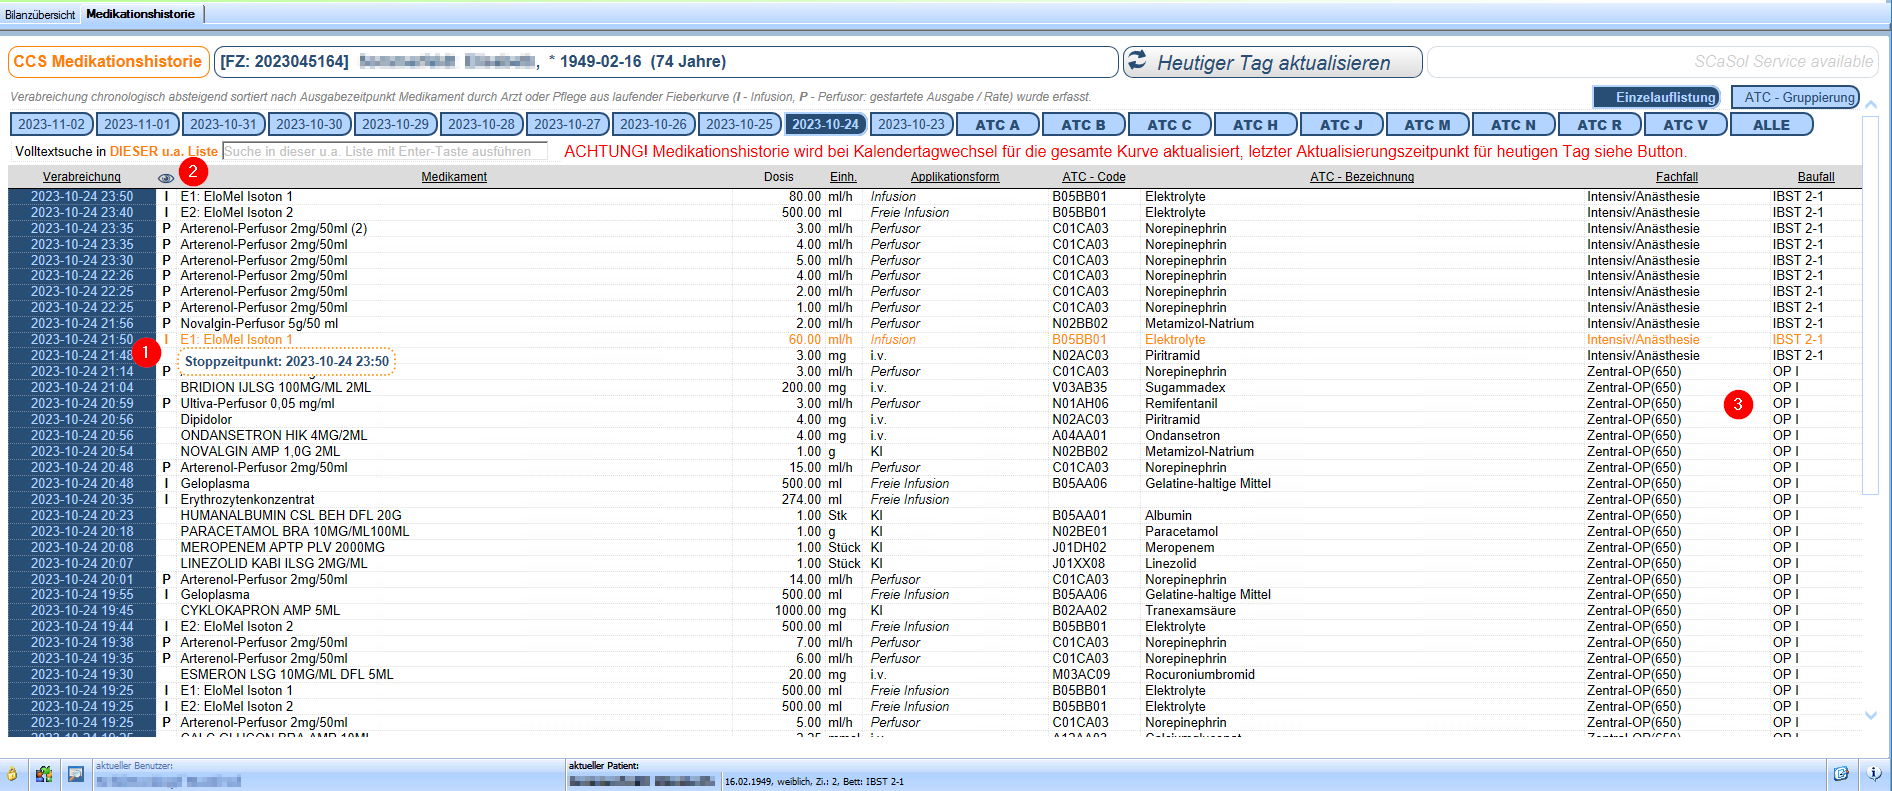The width and height of the screenshot is (1892, 791).
Task: Click the scroll-up chevron above the list scrollbar
Action: coord(1871,104)
